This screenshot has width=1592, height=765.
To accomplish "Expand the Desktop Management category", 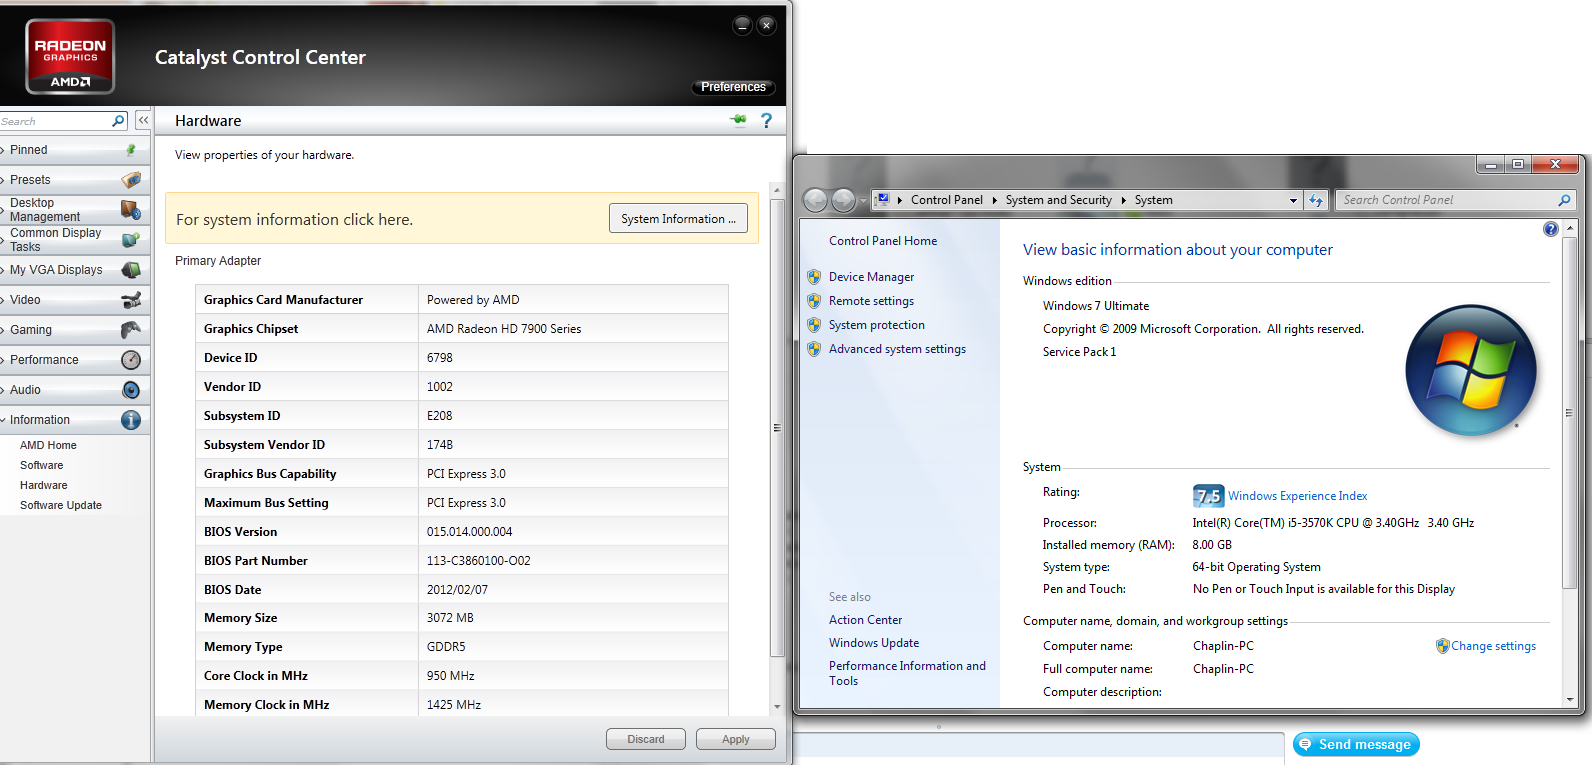I will [3, 210].
